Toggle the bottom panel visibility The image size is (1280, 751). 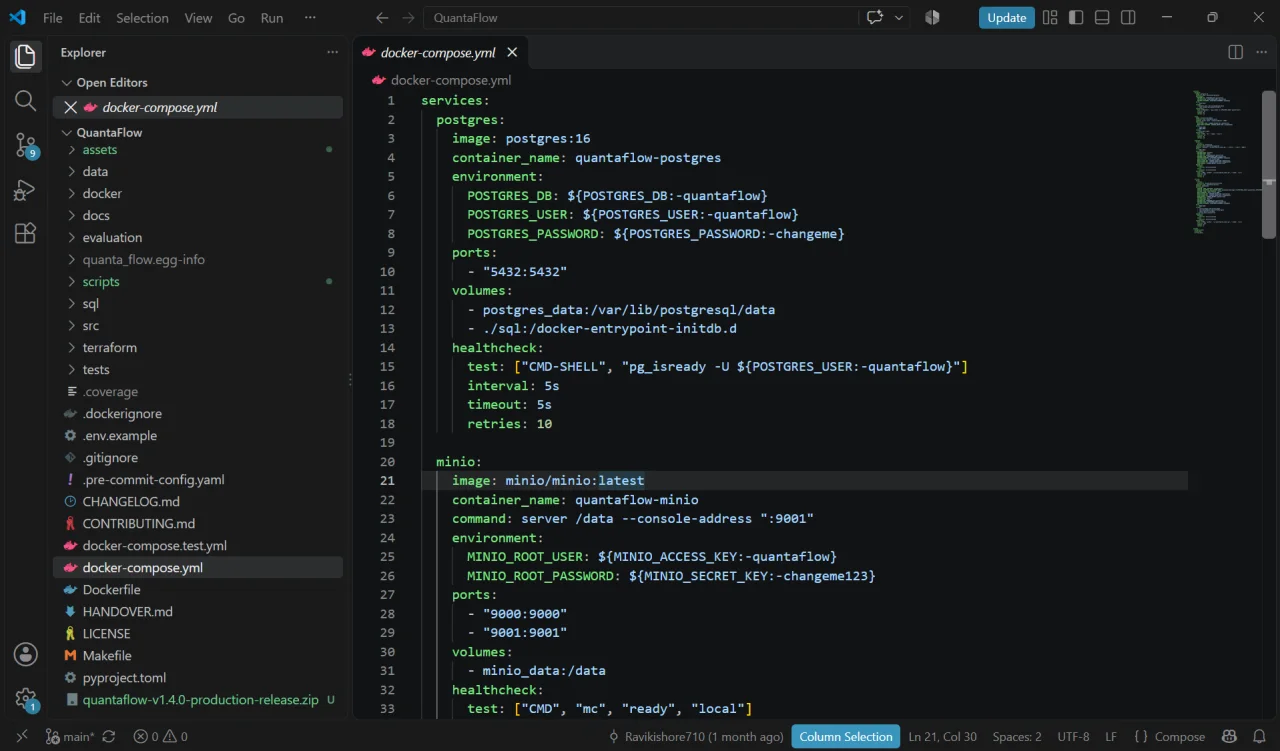point(1102,18)
